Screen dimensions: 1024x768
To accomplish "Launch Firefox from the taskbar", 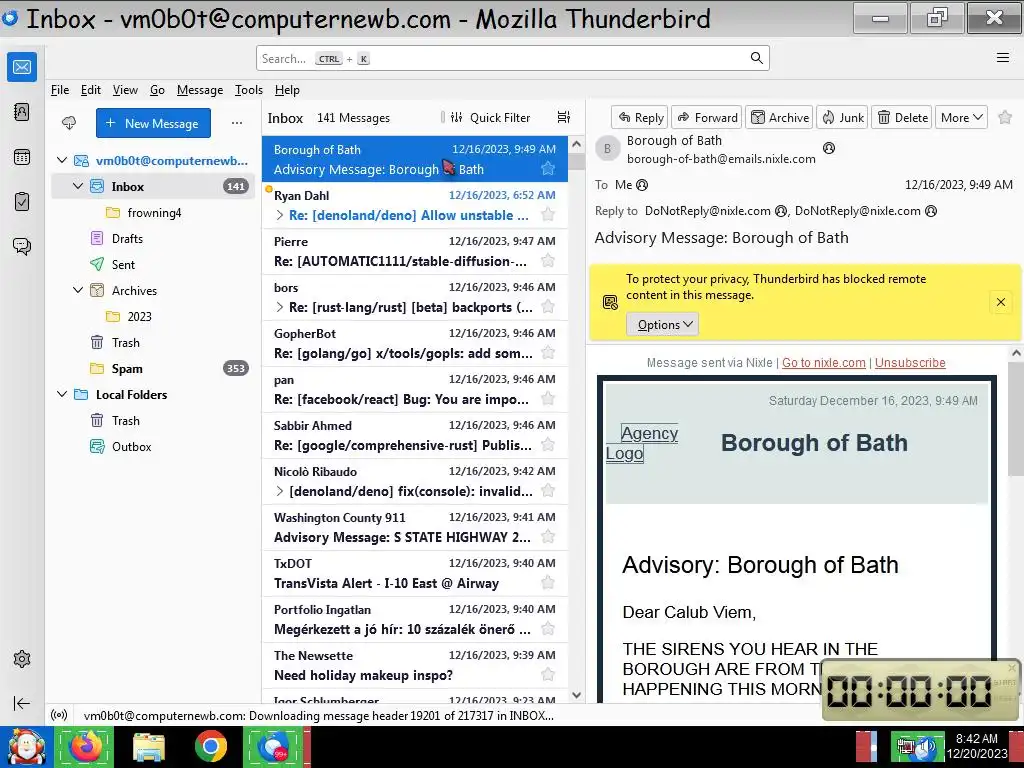I will point(85,746).
